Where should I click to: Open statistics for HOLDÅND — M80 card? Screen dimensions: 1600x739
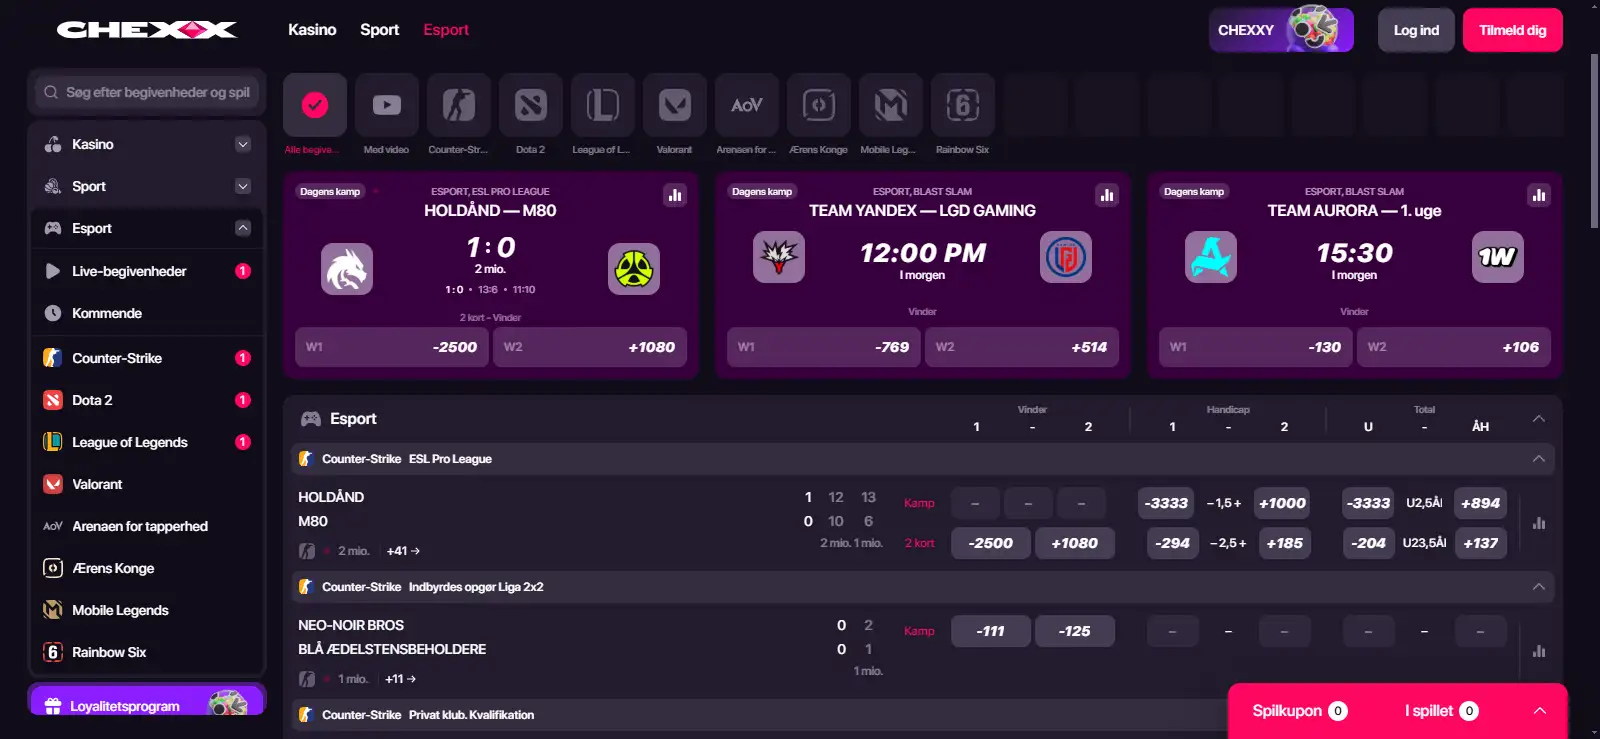coord(675,195)
